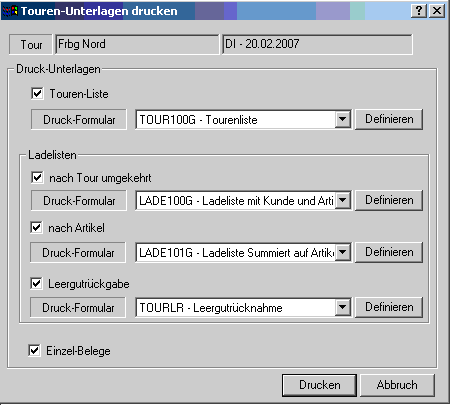
Task: Click Definieren for TOURLR Leergutrücknahme
Action: point(389,307)
